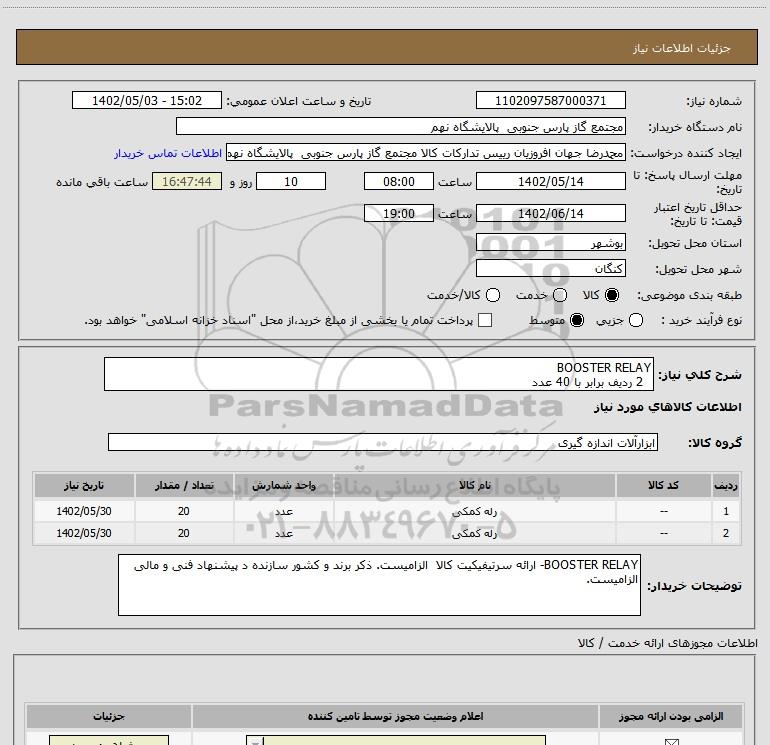770x745 pixels.
Task: Click the ردیف column header
Action: click(x=725, y=485)
